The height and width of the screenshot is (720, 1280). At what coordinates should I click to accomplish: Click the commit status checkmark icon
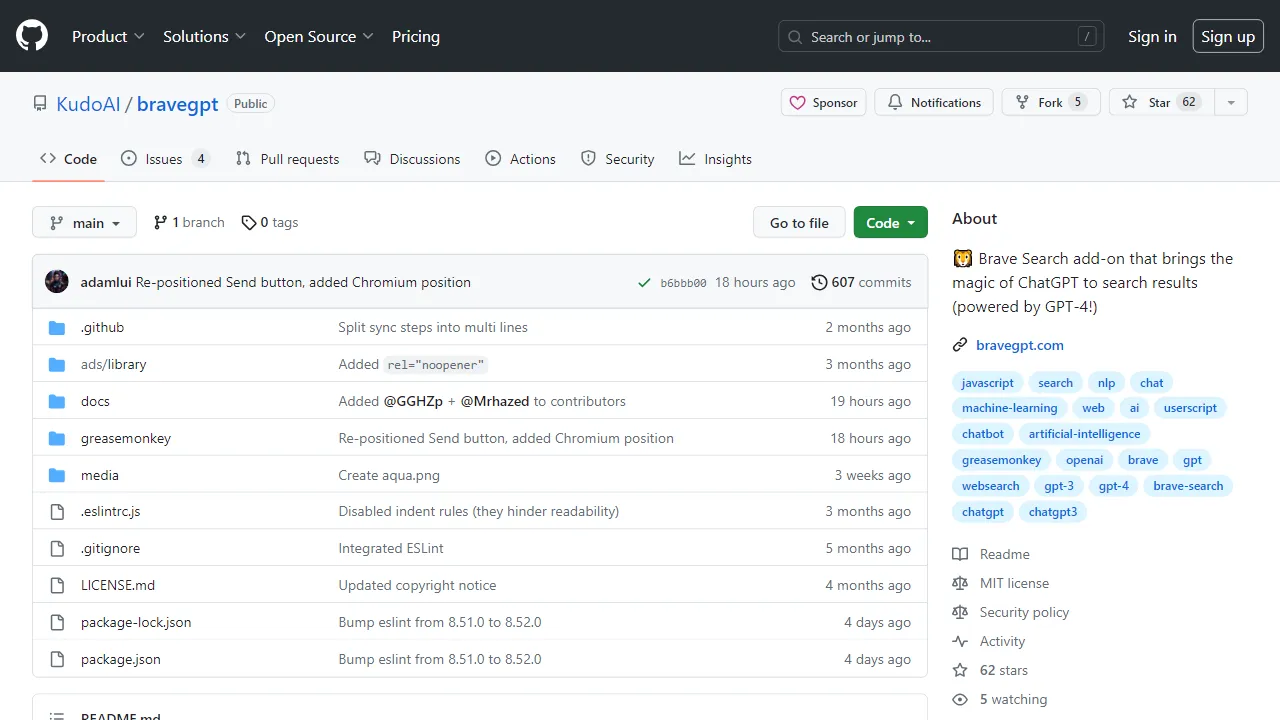(x=645, y=283)
